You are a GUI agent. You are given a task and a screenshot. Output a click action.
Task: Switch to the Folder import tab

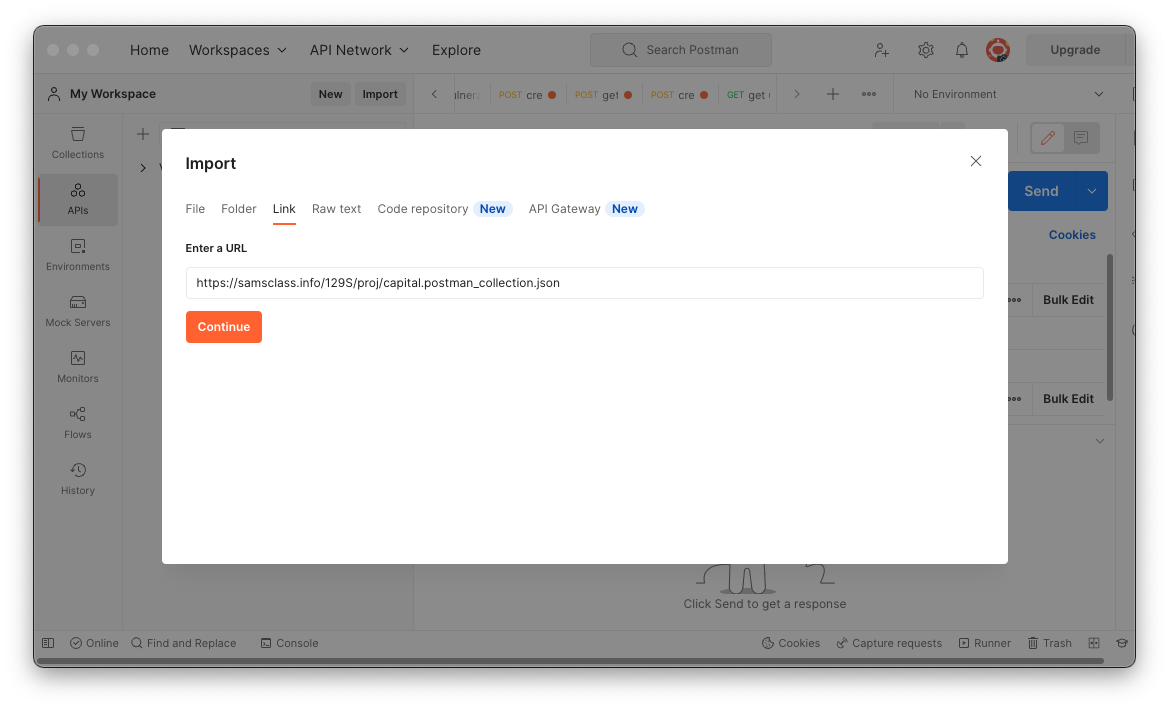[x=239, y=209]
